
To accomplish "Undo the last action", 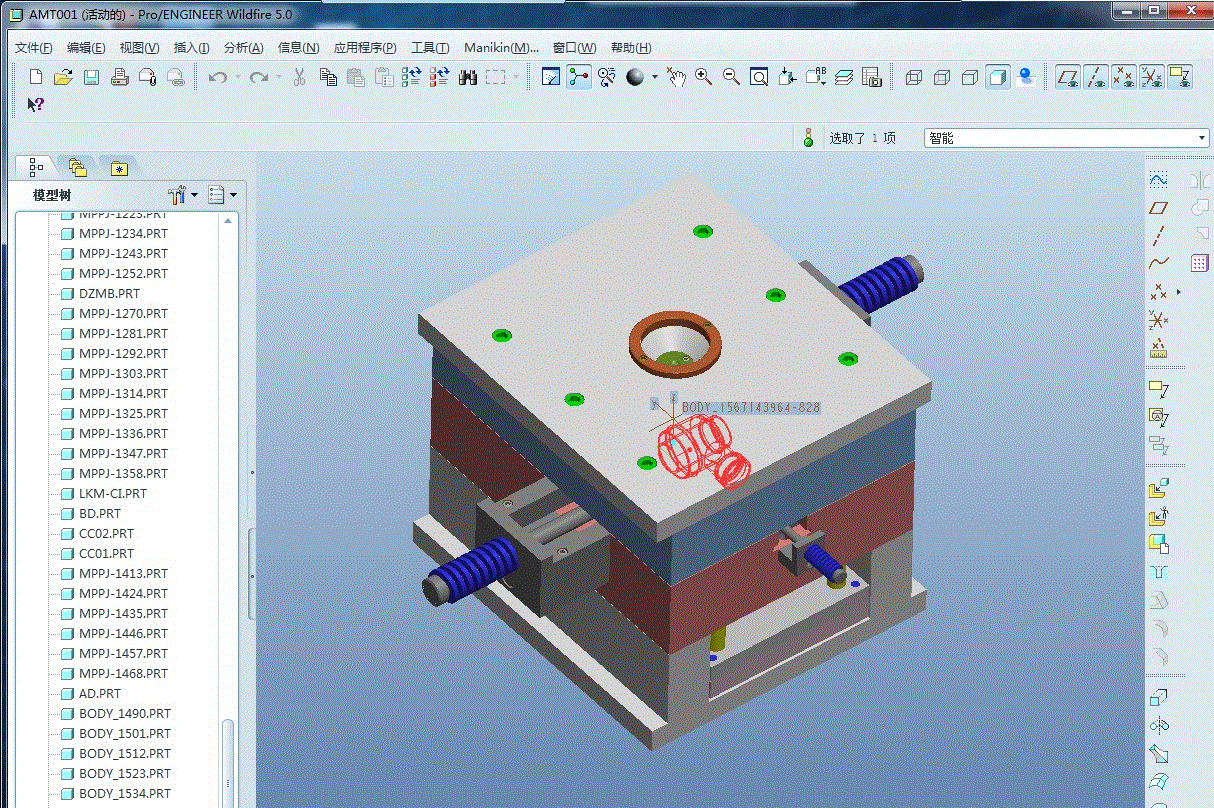I will pyautogui.click(x=218, y=77).
